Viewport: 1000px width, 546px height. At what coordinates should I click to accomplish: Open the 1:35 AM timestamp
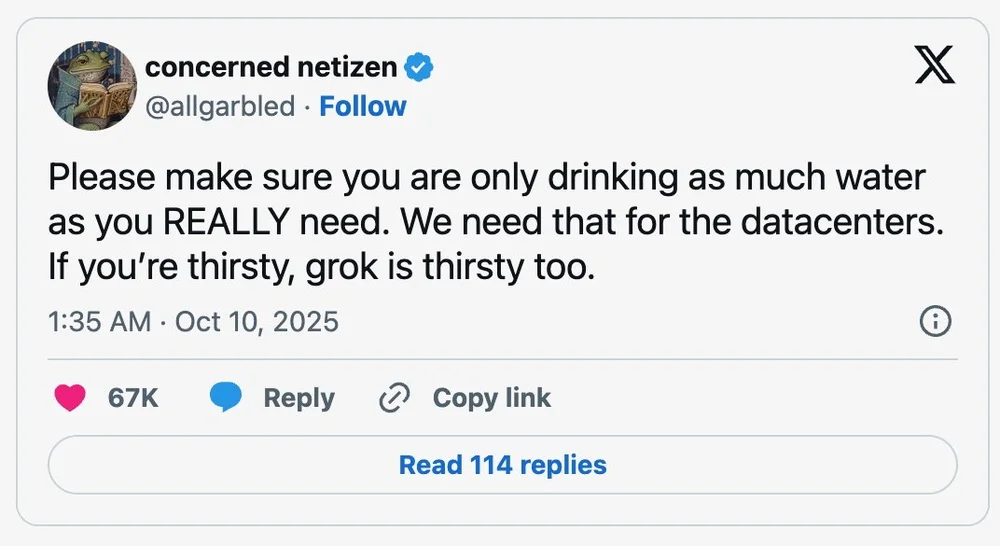click(99, 322)
